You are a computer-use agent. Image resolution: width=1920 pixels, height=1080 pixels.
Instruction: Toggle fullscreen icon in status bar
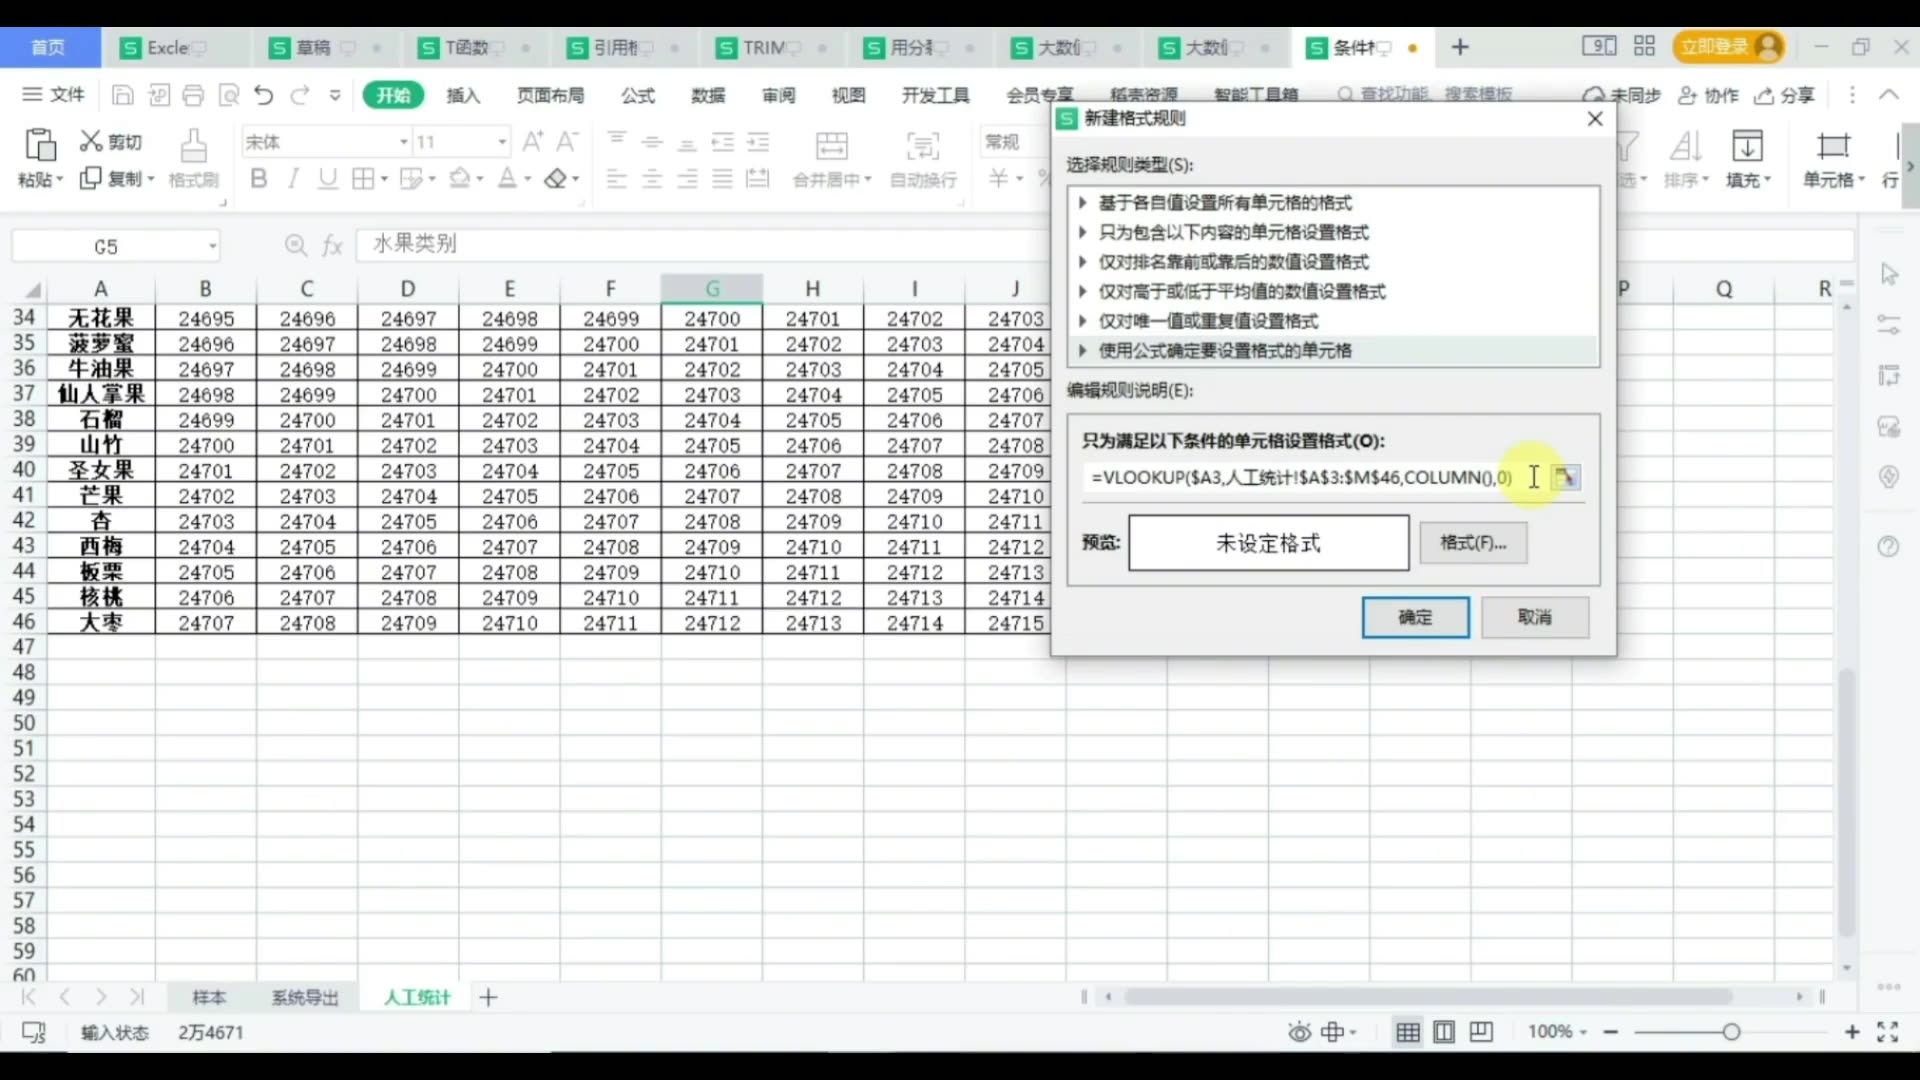[1887, 1032]
